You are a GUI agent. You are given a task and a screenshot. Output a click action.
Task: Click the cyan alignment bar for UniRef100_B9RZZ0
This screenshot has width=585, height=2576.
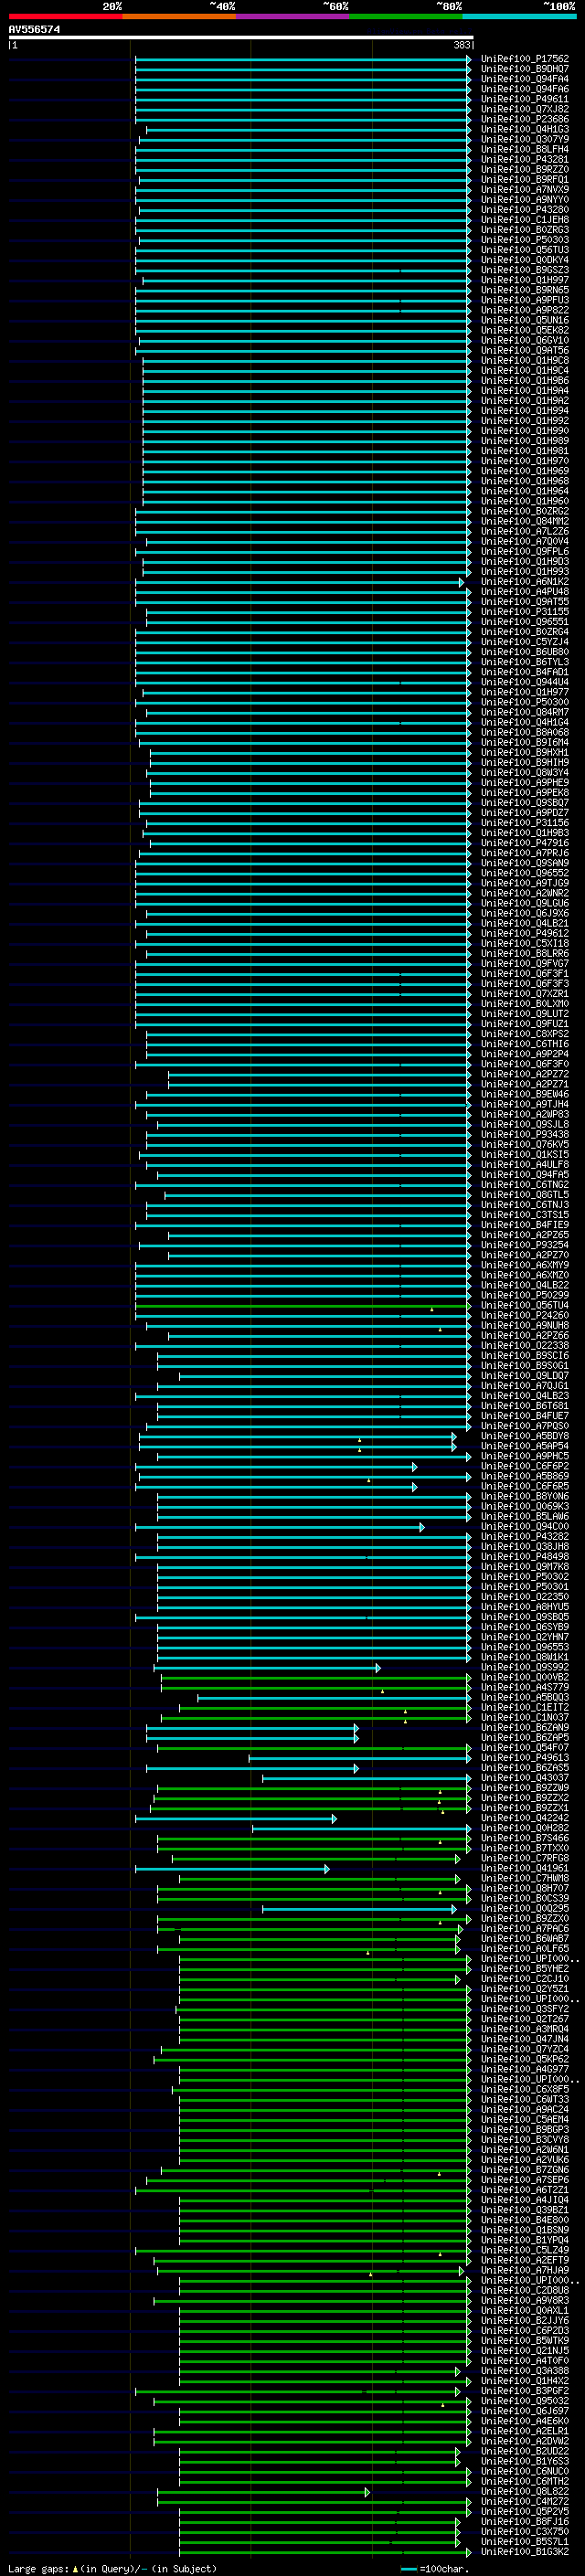tap(303, 169)
